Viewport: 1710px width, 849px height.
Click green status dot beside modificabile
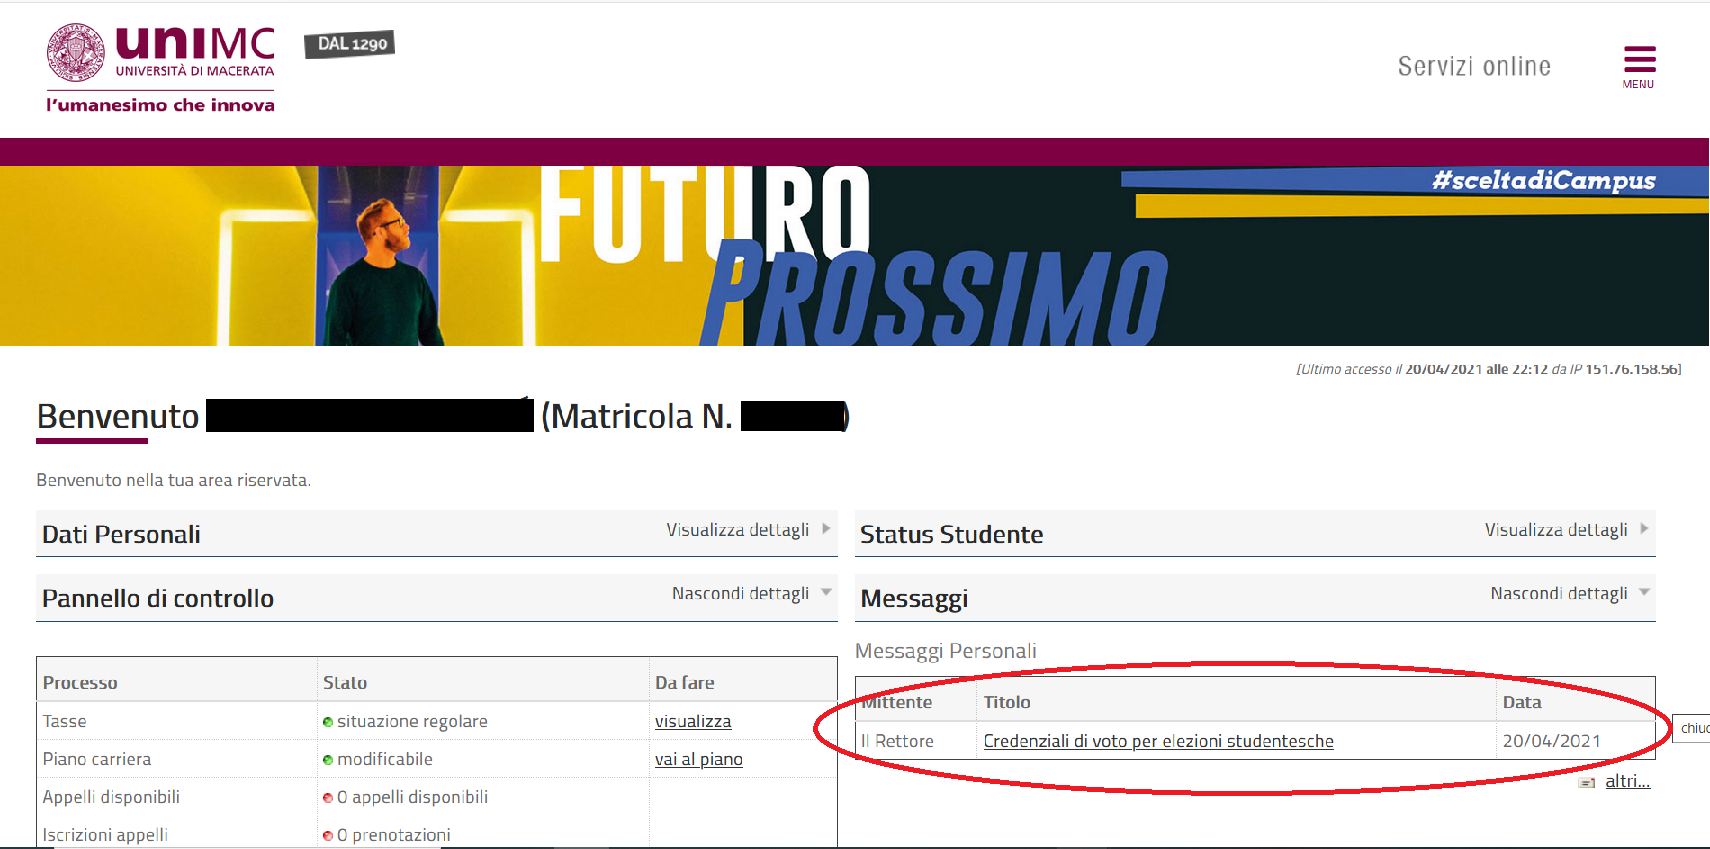click(328, 760)
